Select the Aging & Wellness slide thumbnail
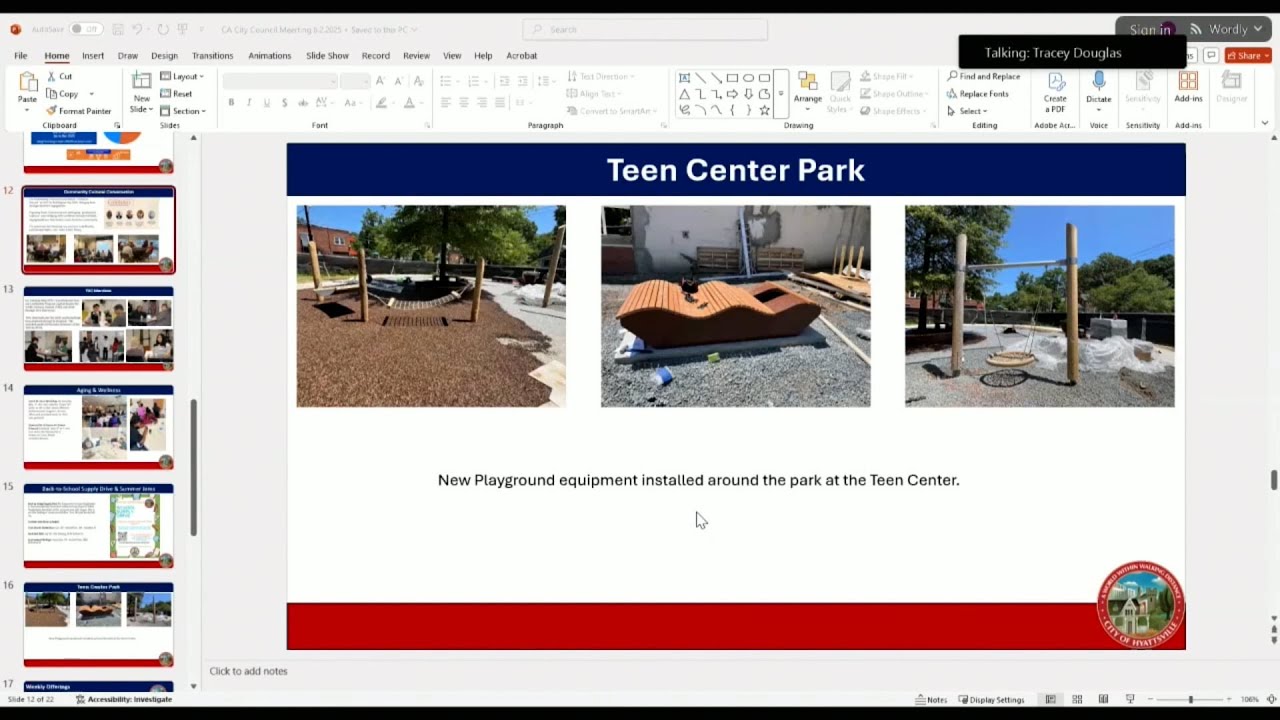This screenshot has width=1280, height=720. click(x=98, y=427)
